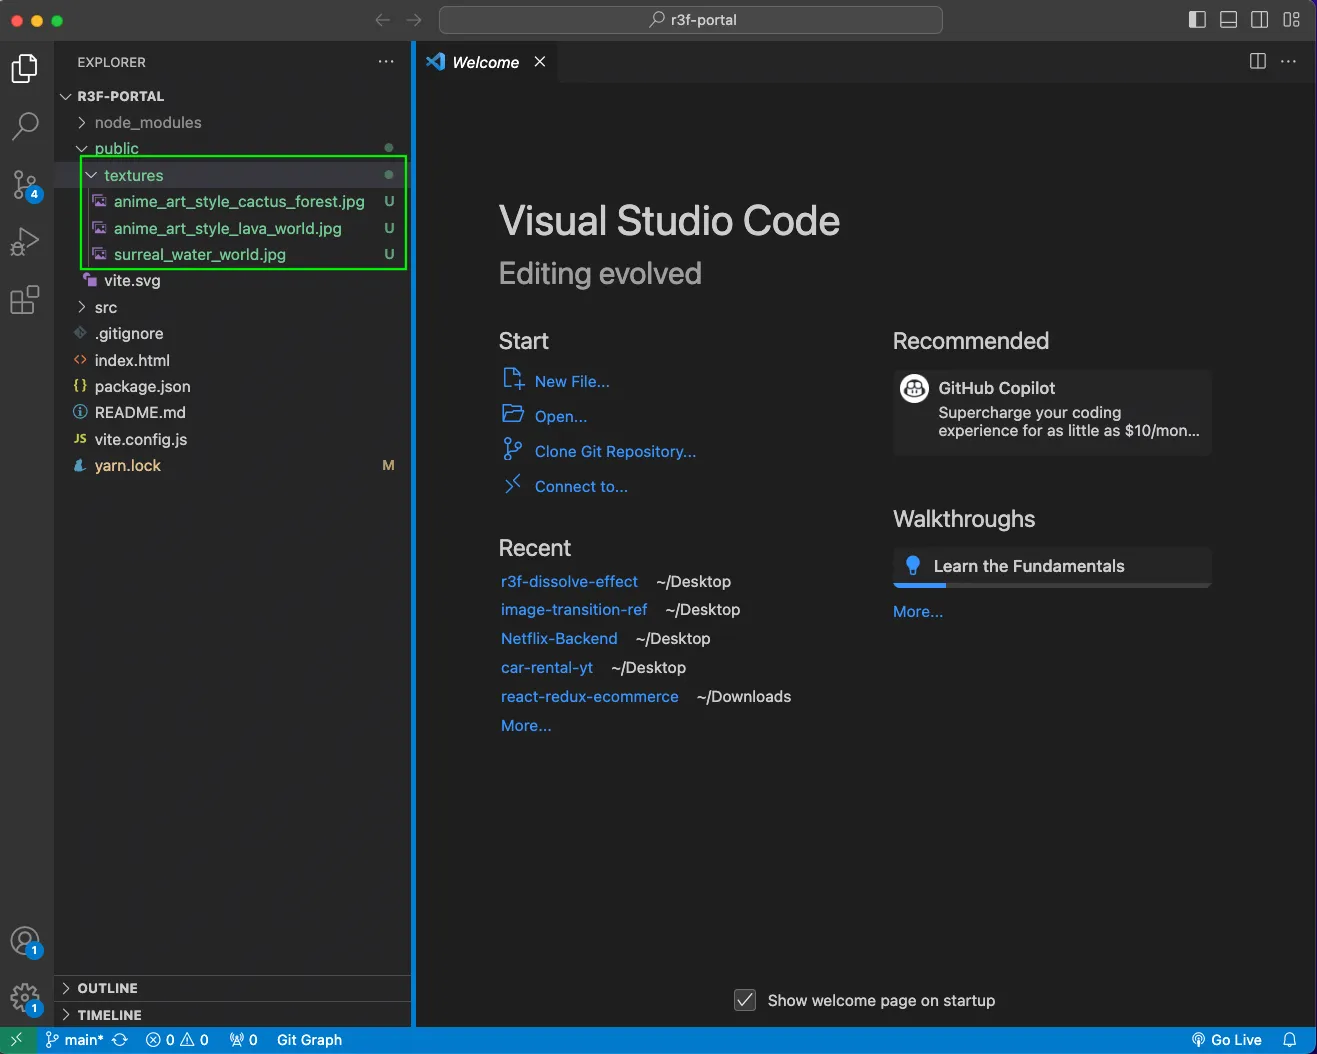Image resolution: width=1317 pixels, height=1054 pixels.
Task: Open Source Control view with 4 changes
Action: pos(25,184)
